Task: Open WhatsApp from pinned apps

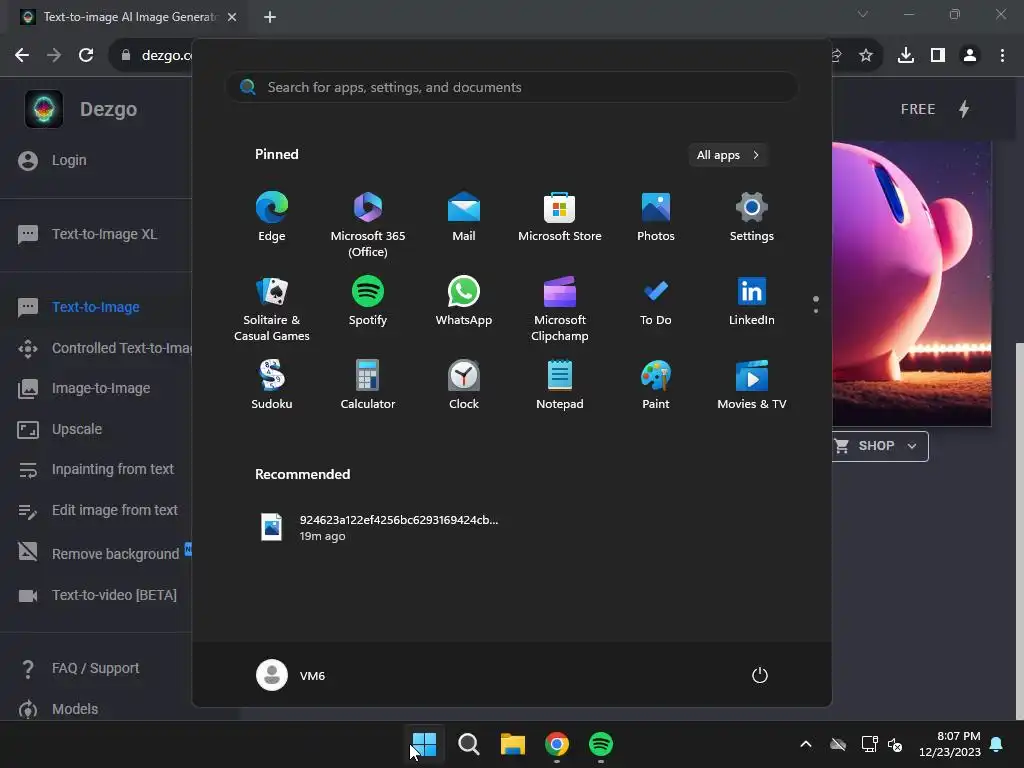Action: click(464, 301)
